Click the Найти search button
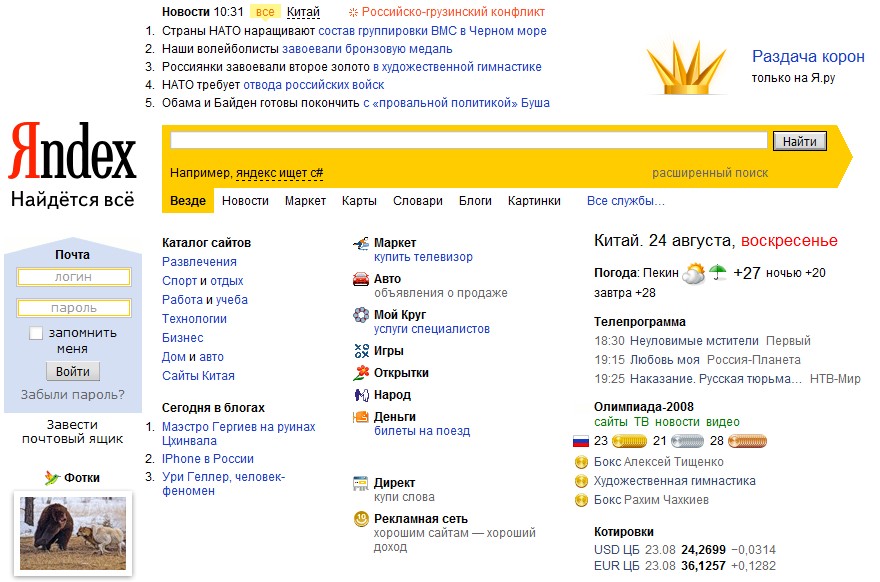Image resolution: width=880 pixels, height=582 pixels. (799, 141)
